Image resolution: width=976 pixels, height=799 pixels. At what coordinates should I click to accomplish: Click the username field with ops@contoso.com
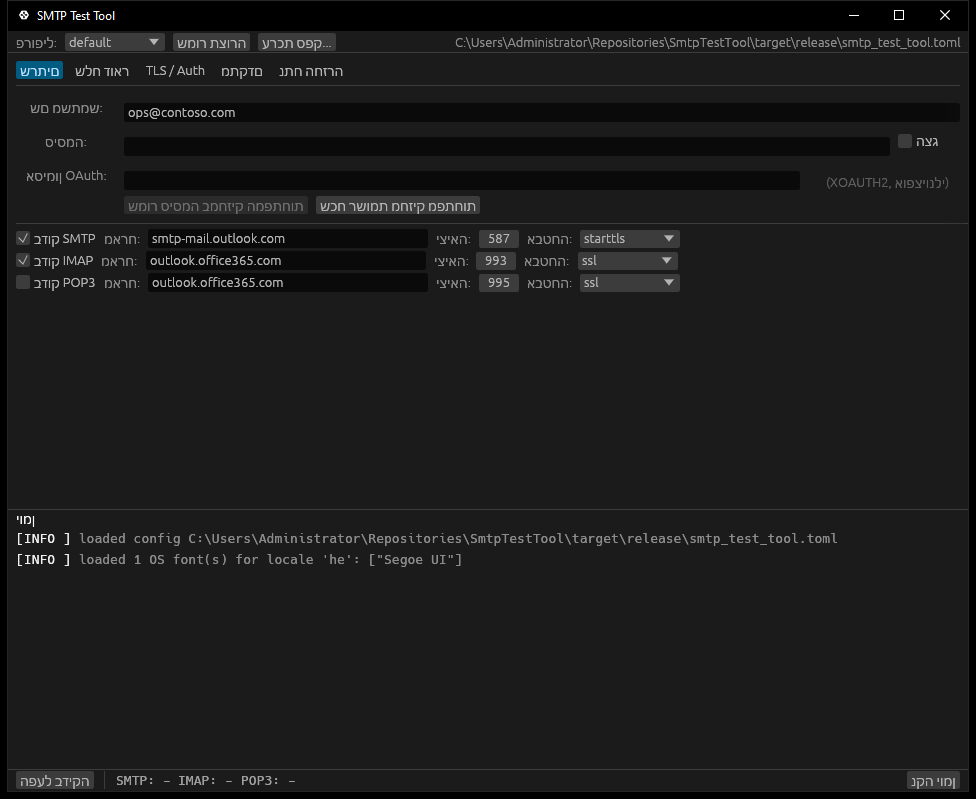pyautogui.click(x=542, y=113)
